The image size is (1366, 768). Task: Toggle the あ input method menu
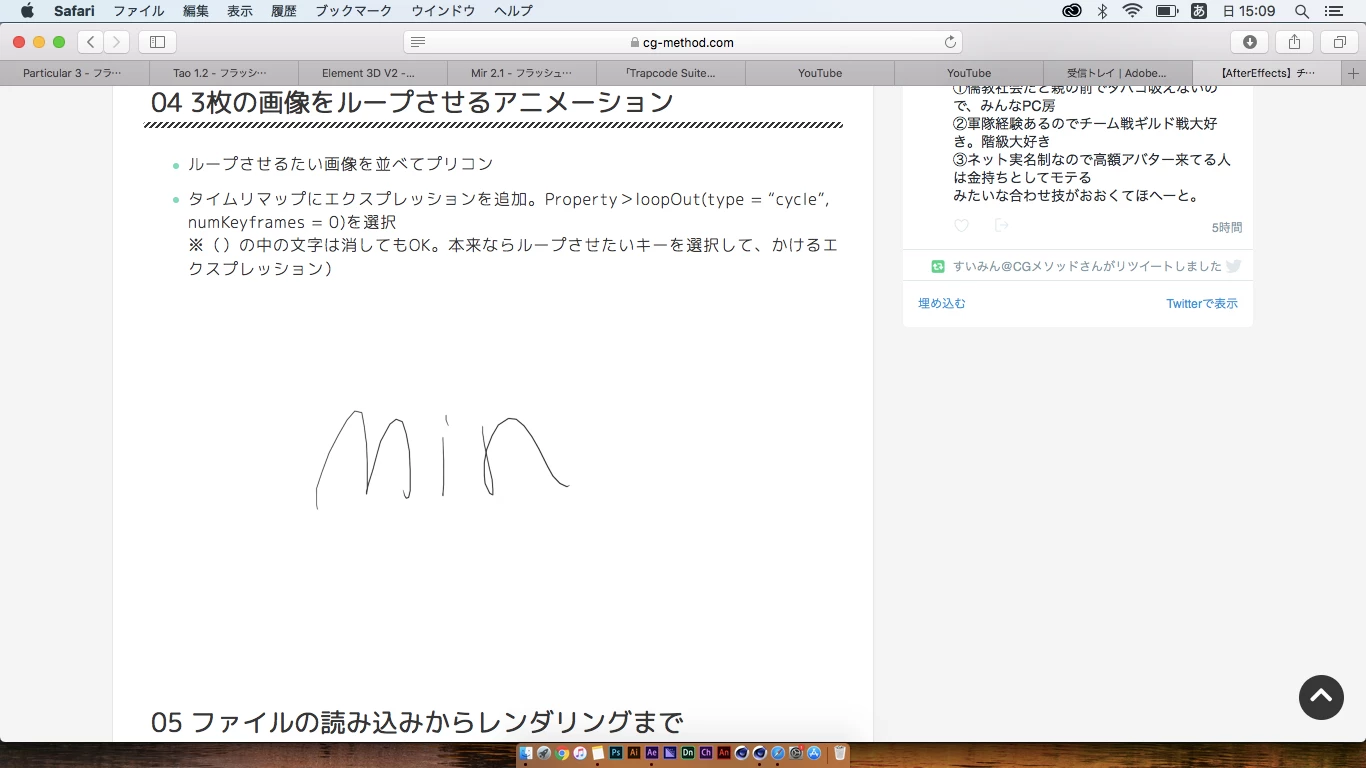(1199, 11)
